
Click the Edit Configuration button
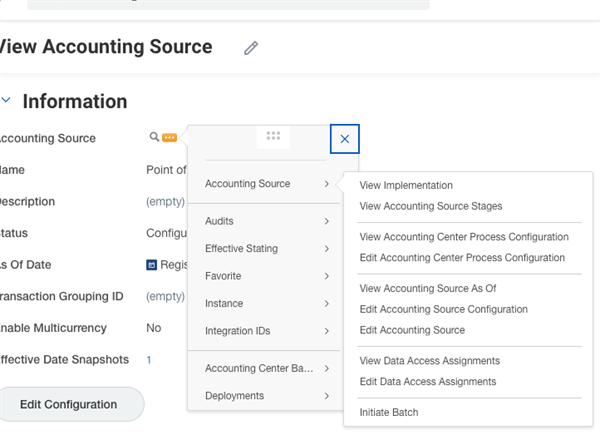(x=70, y=404)
